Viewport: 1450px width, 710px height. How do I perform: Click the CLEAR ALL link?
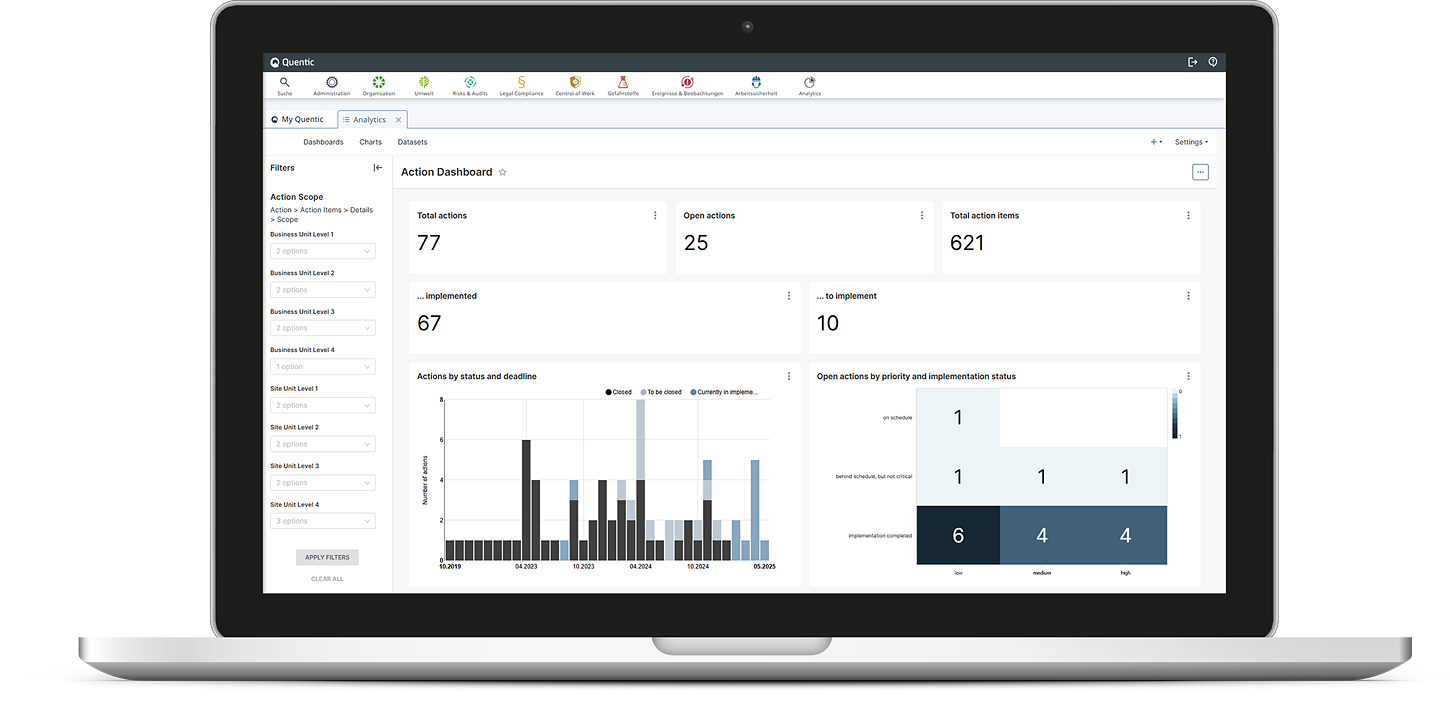327,579
